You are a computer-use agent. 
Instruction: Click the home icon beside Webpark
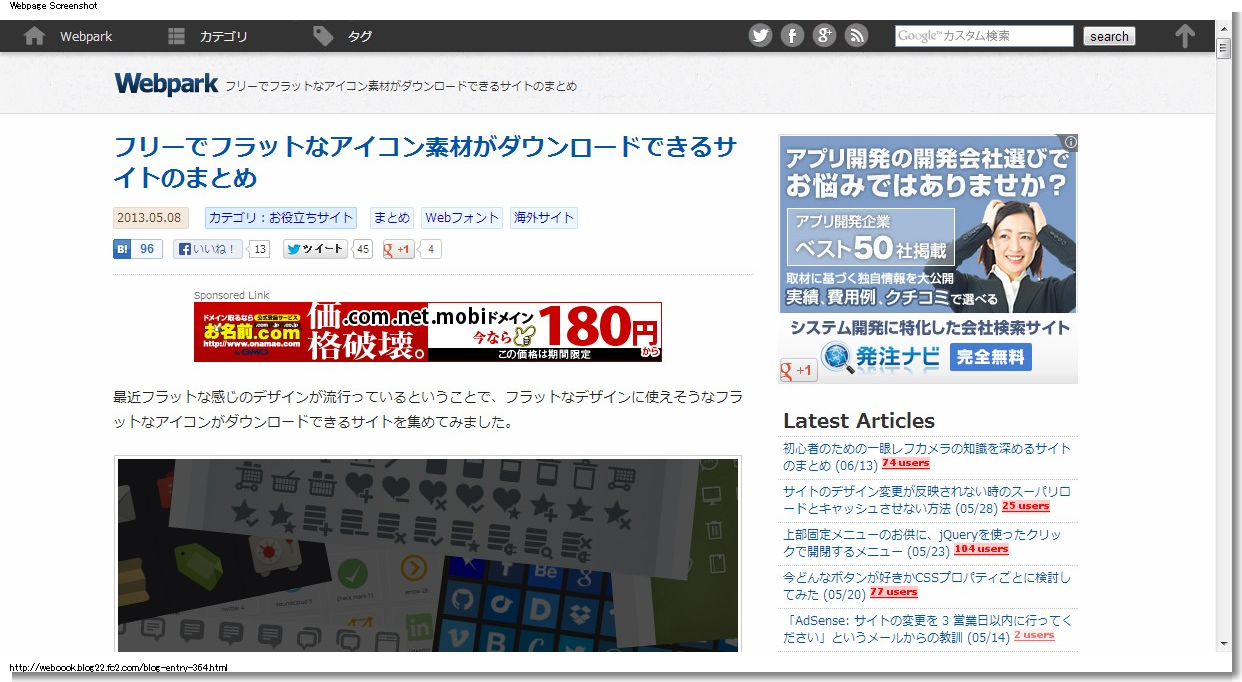(x=34, y=36)
